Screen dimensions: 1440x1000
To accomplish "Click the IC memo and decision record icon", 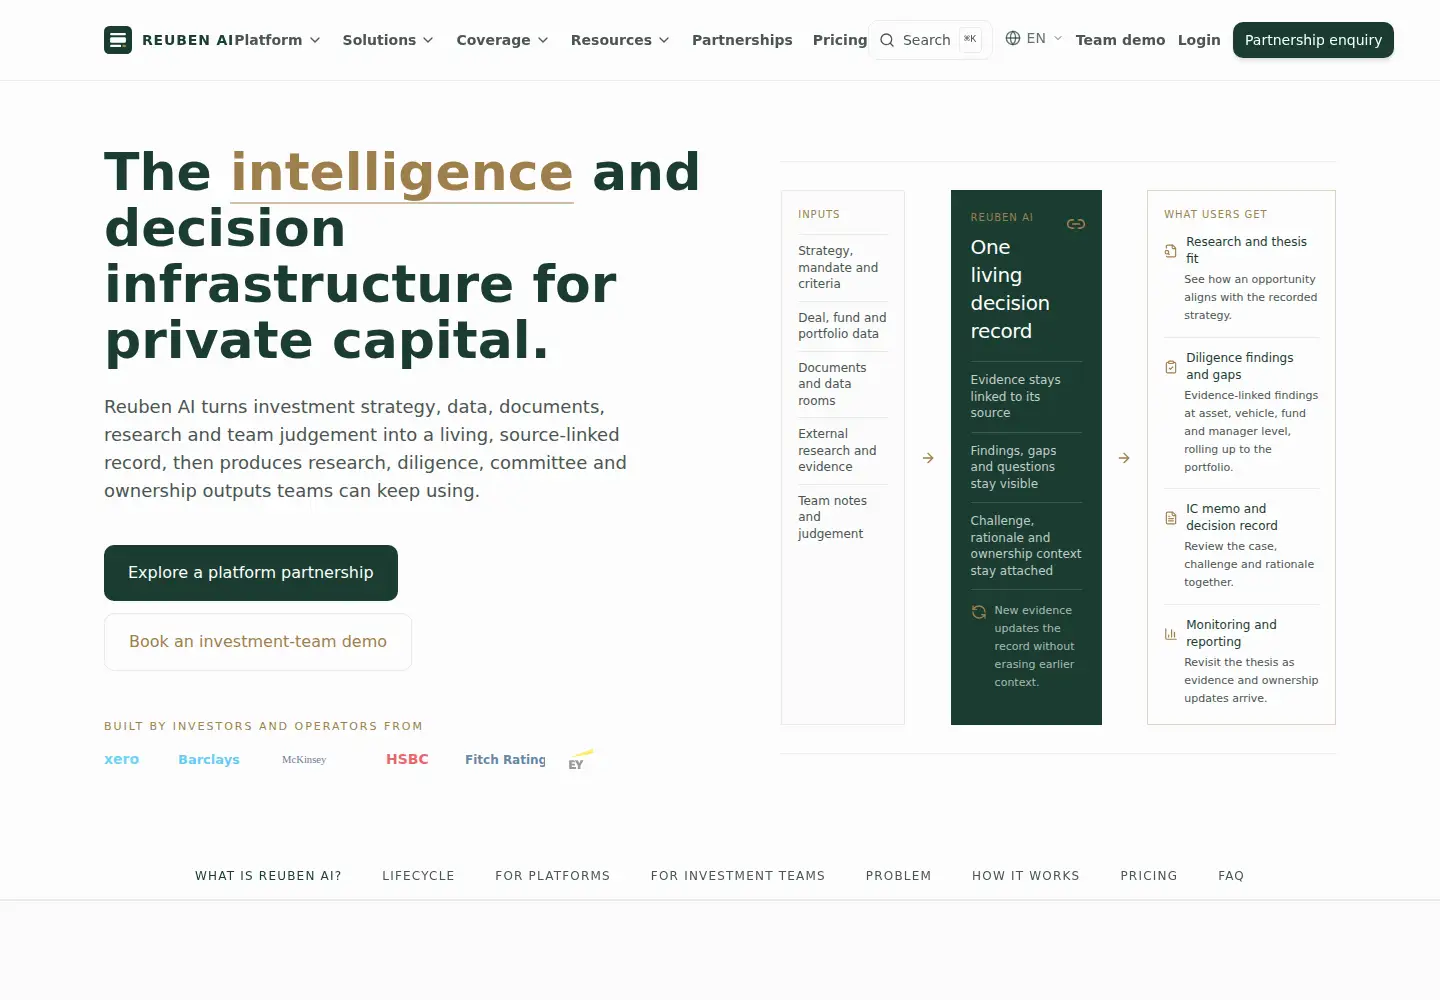I will click(x=1171, y=518).
